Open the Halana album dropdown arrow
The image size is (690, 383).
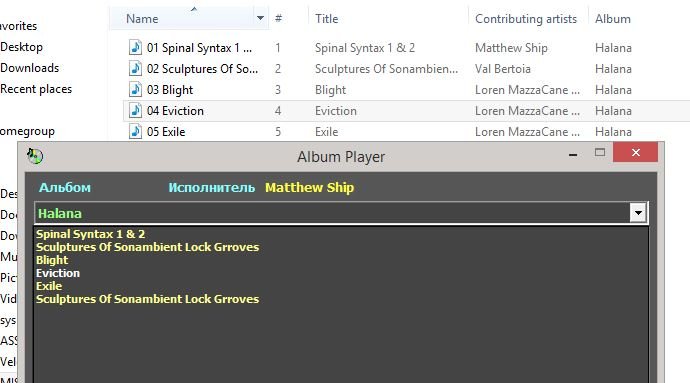pos(638,214)
